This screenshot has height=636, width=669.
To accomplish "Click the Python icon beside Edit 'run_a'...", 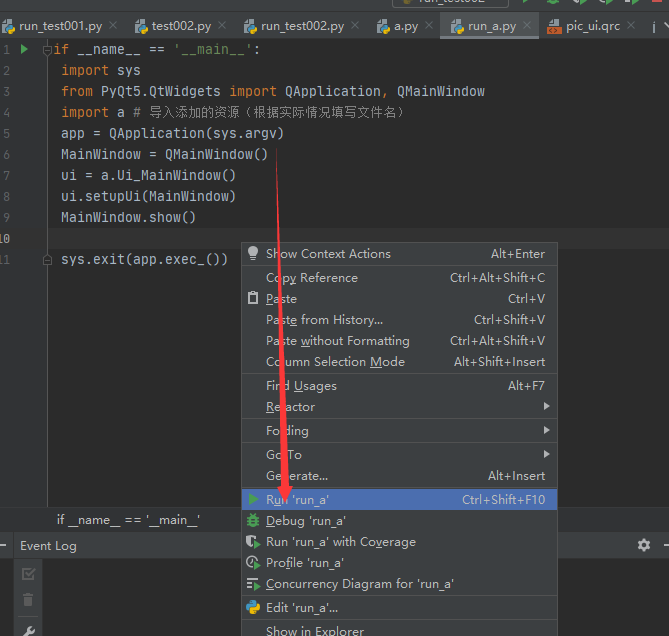I will click(253, 607).
